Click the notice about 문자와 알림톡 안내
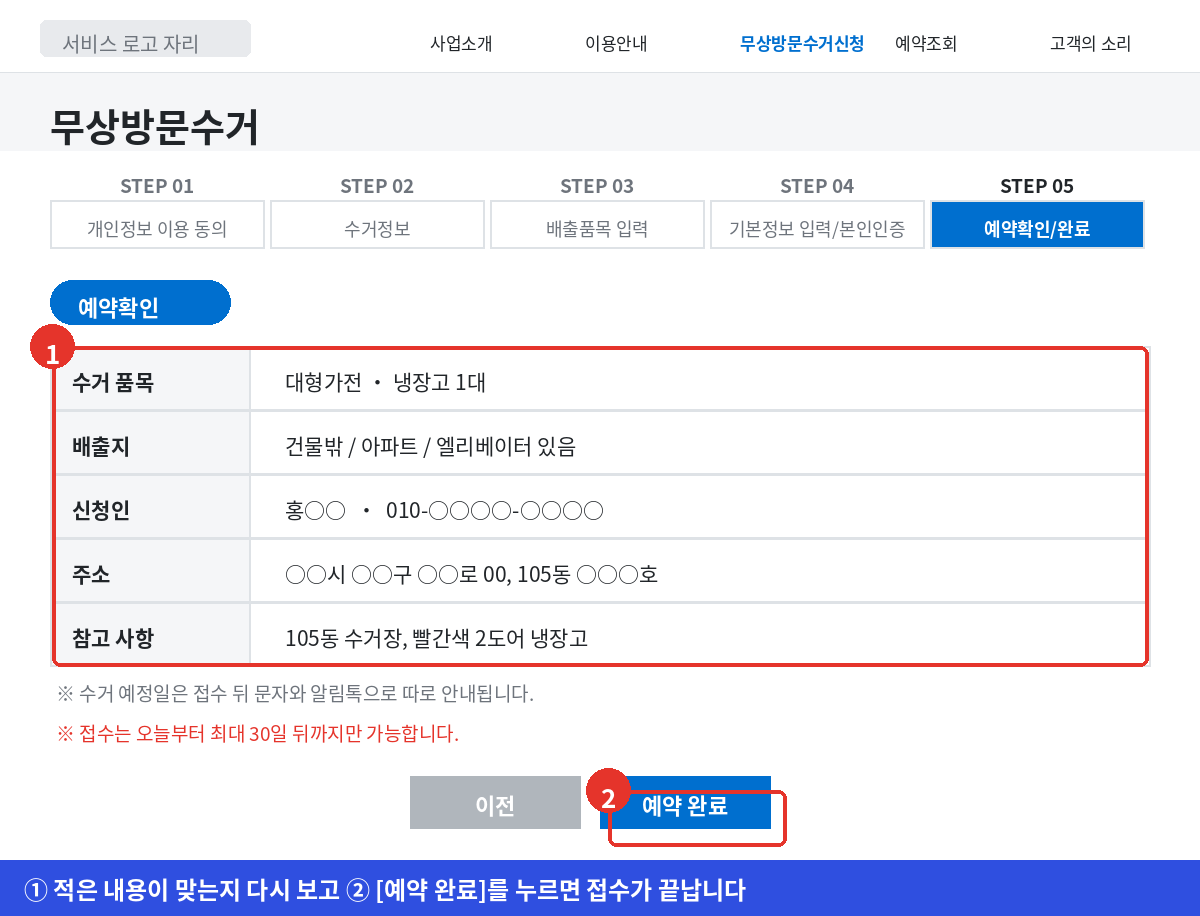 pos(296,693)
